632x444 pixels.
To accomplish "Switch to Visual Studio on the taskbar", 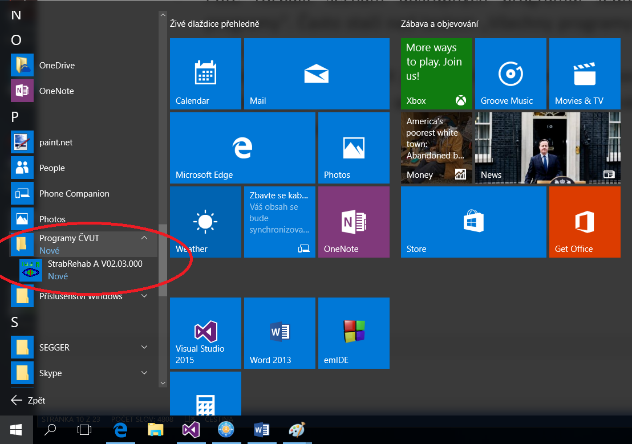I will [191, 430].
